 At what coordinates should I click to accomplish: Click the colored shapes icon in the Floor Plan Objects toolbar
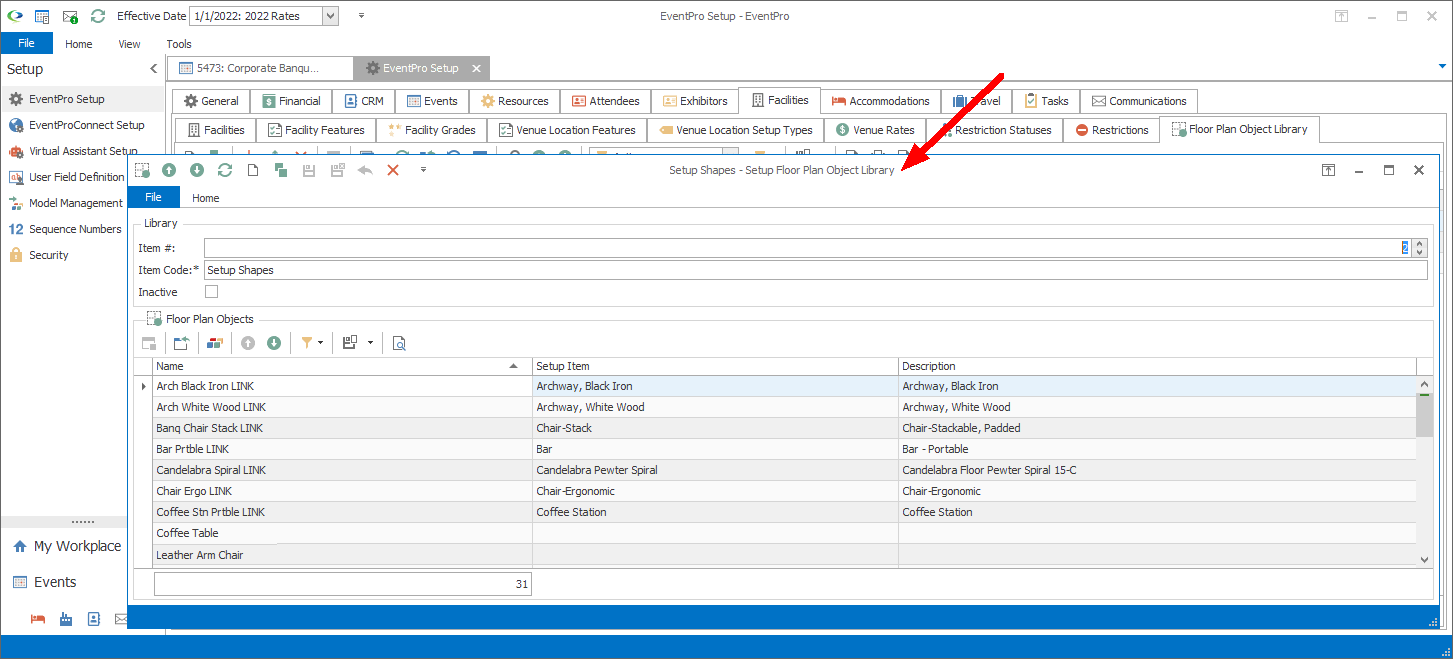(x=215, y=343)
